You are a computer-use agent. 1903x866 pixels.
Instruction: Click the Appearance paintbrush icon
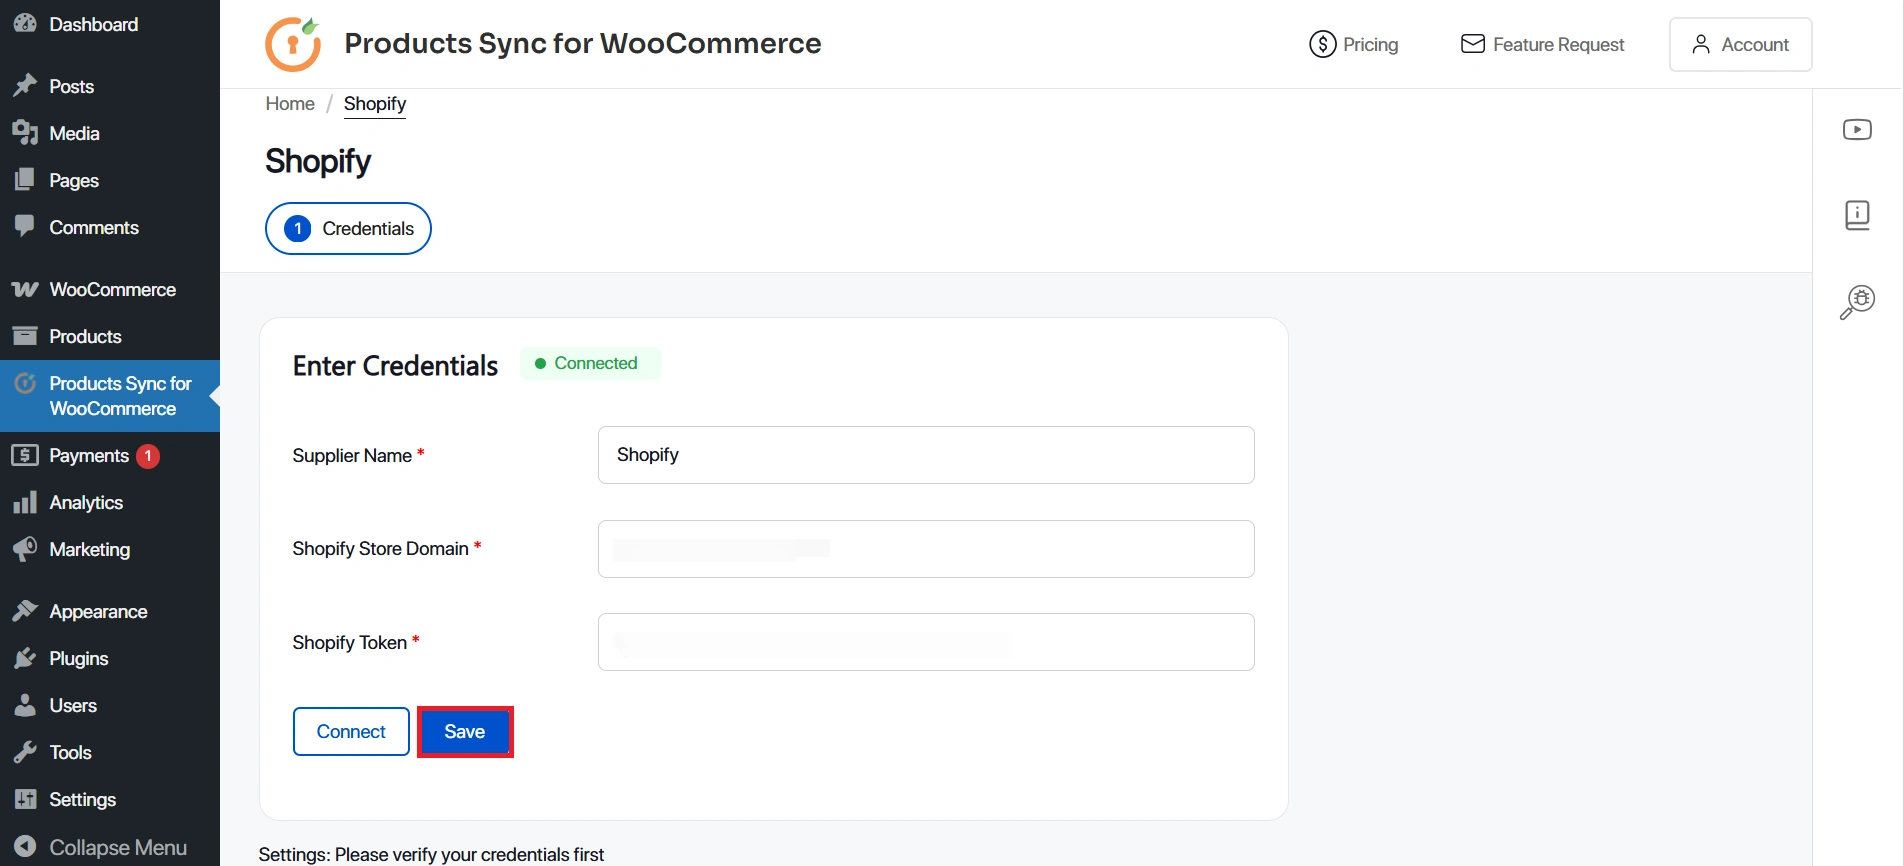[x=25, y=611]
